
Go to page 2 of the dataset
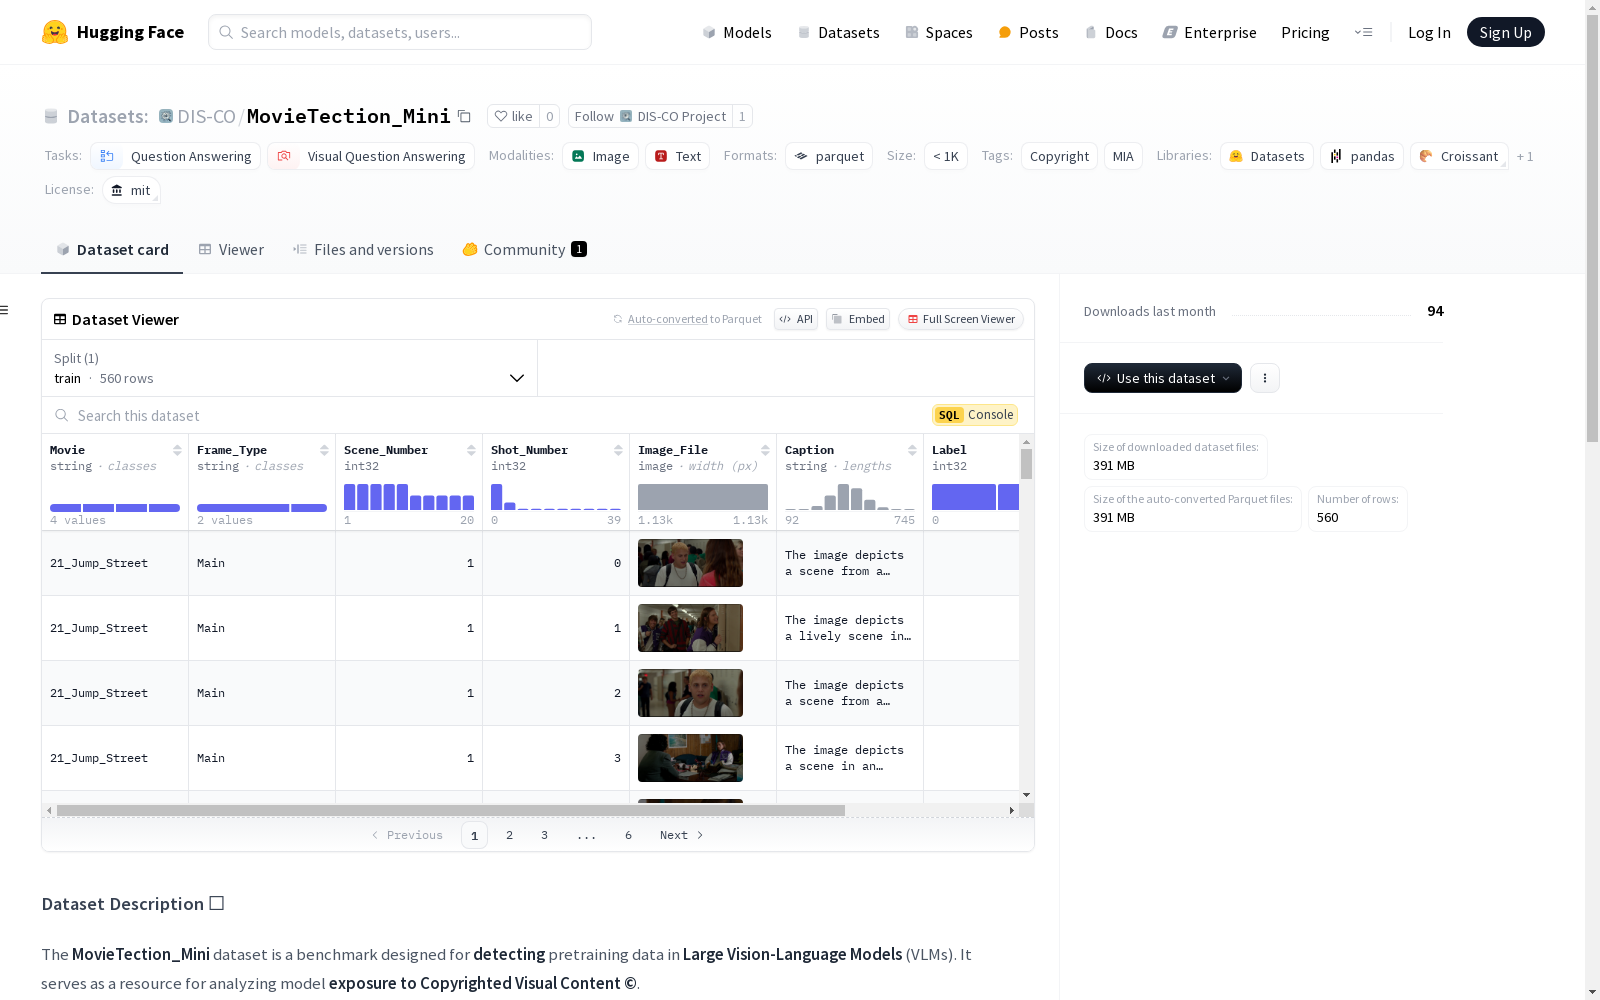[509, 835]
